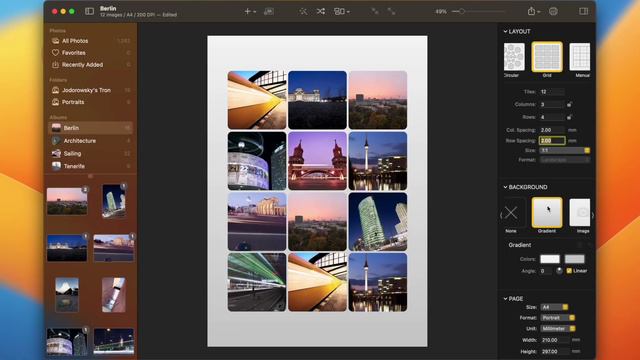The image size is (640, 360).
Task: Select the Berlin album
Action: pos(90,128)
